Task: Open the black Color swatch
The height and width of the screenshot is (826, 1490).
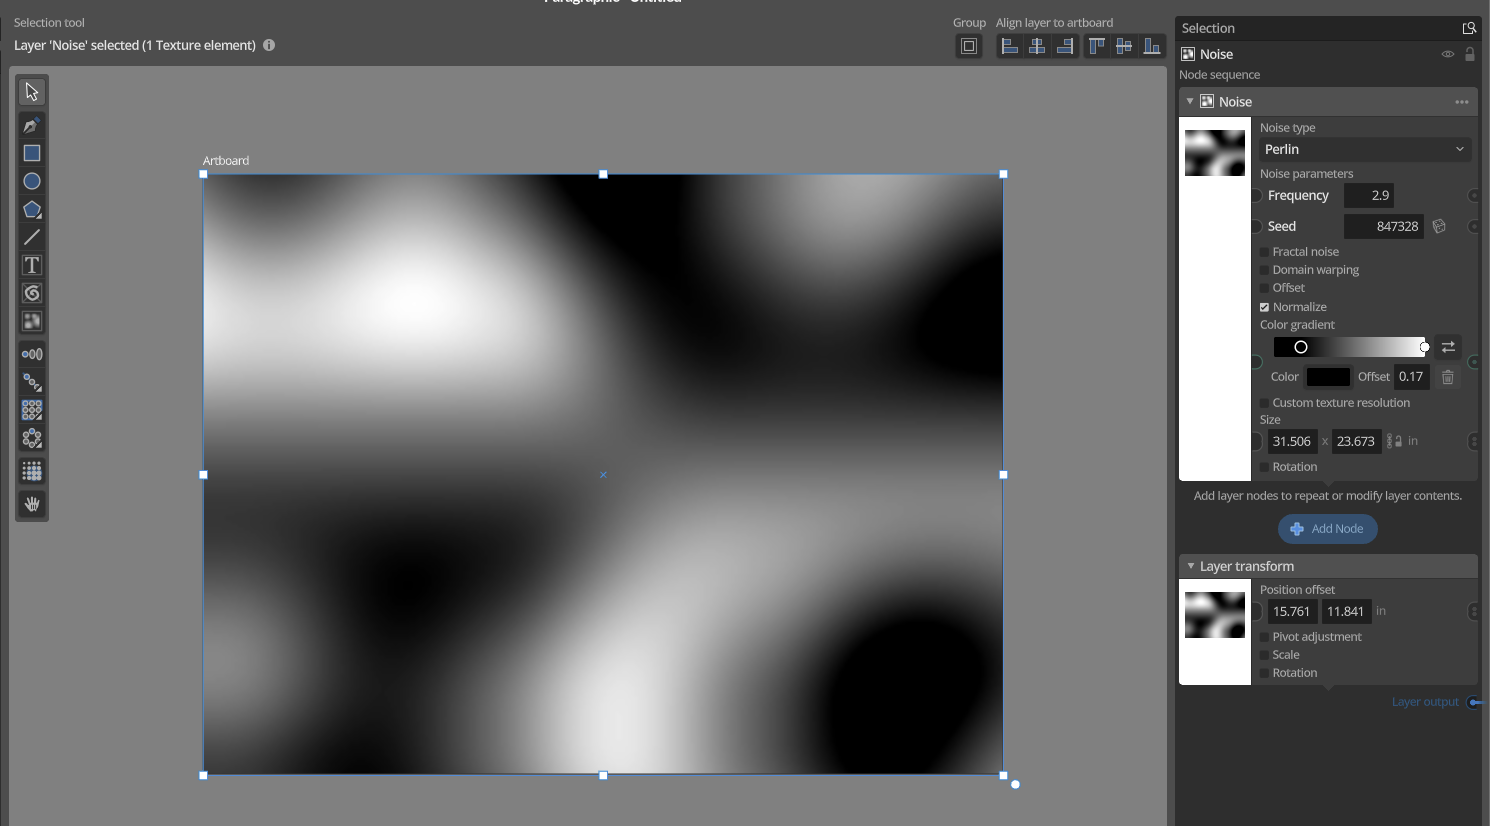Action: click(x=1328, y=377)
